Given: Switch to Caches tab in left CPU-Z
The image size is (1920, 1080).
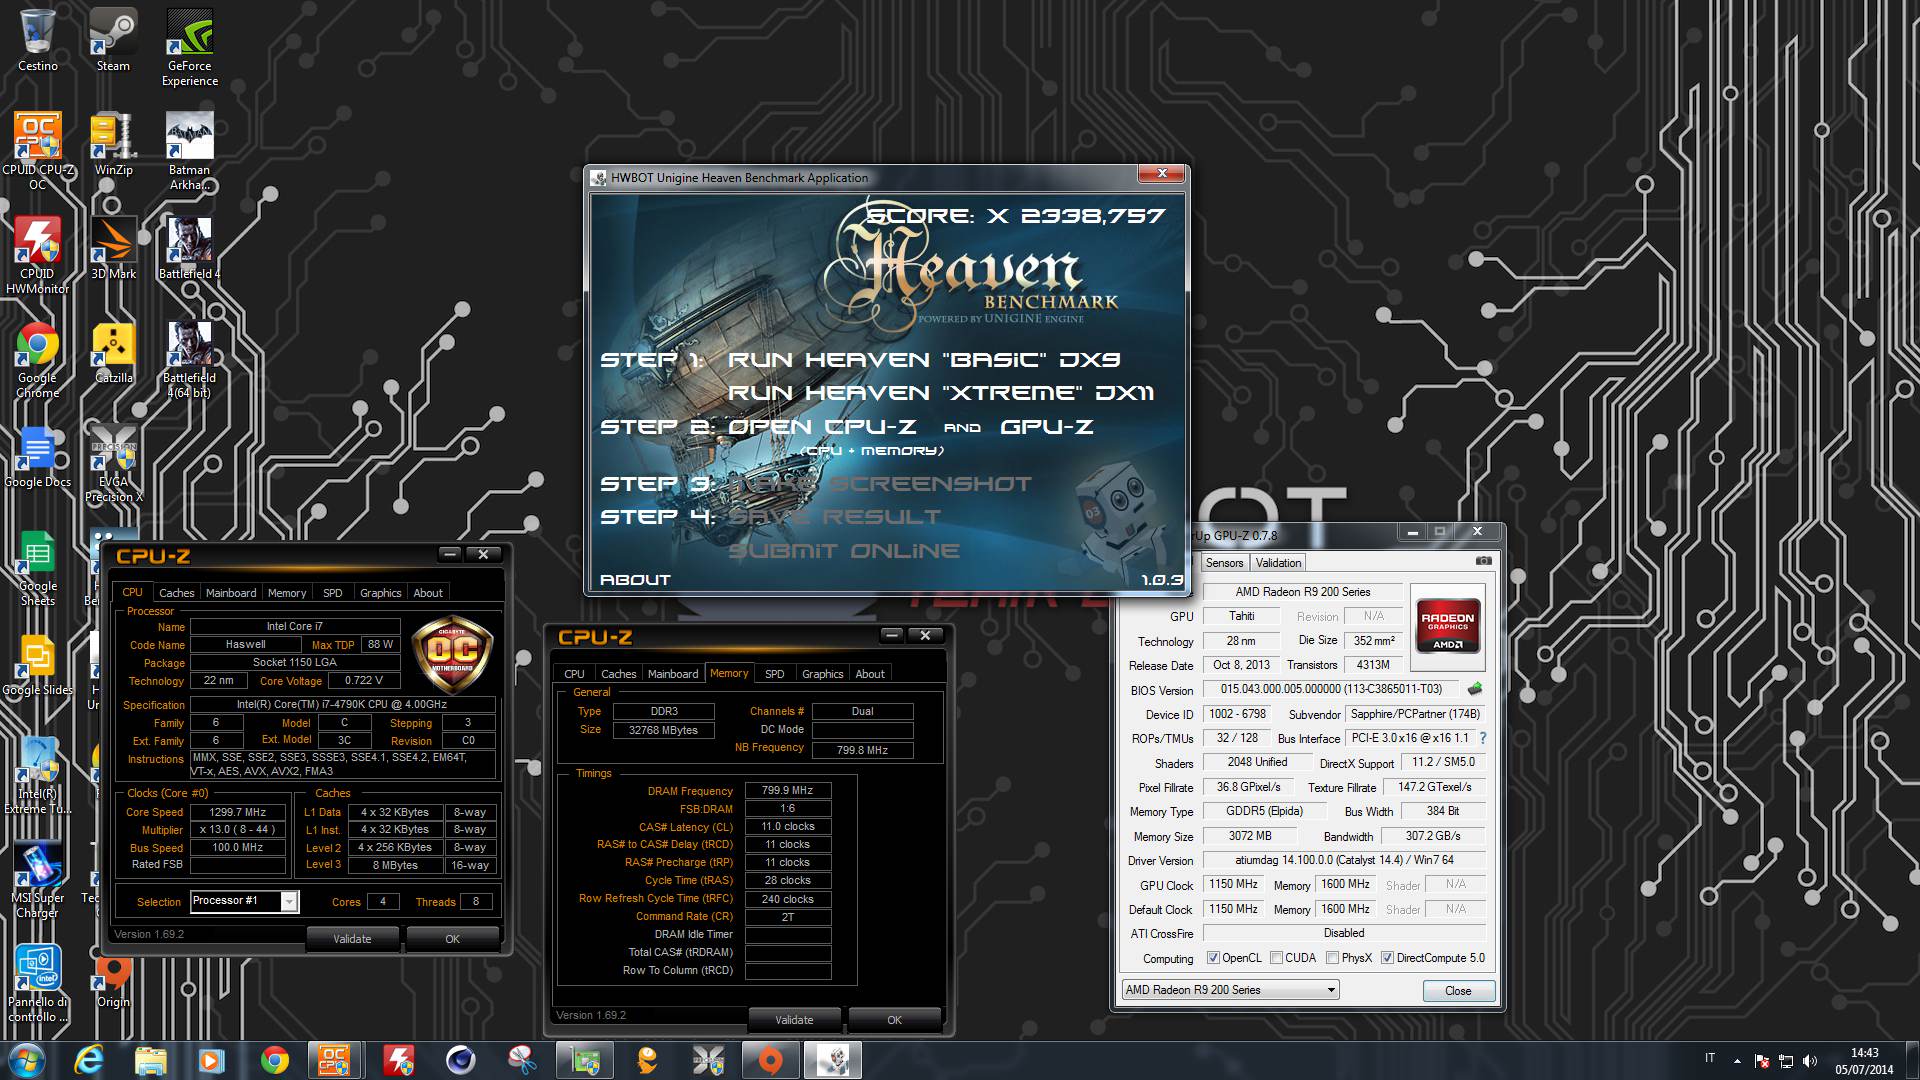Looking at the screenshot, I should tap(177, 593).
